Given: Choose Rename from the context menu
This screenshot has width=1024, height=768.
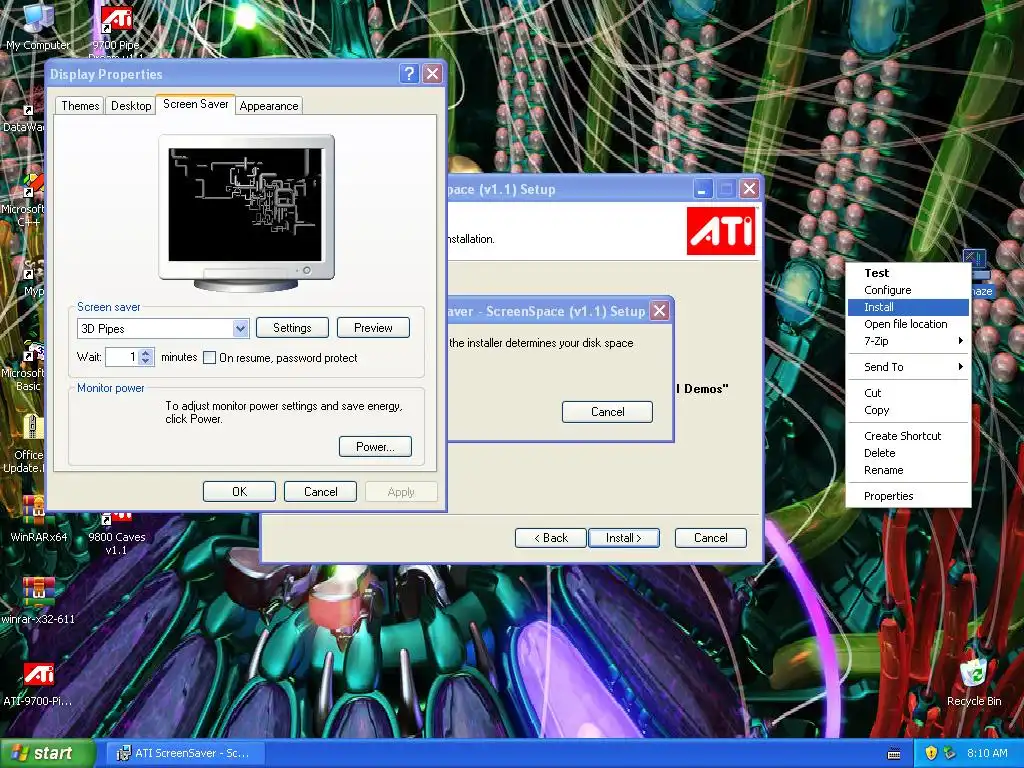Looking at the screenshot, I should tap(908, 470).
